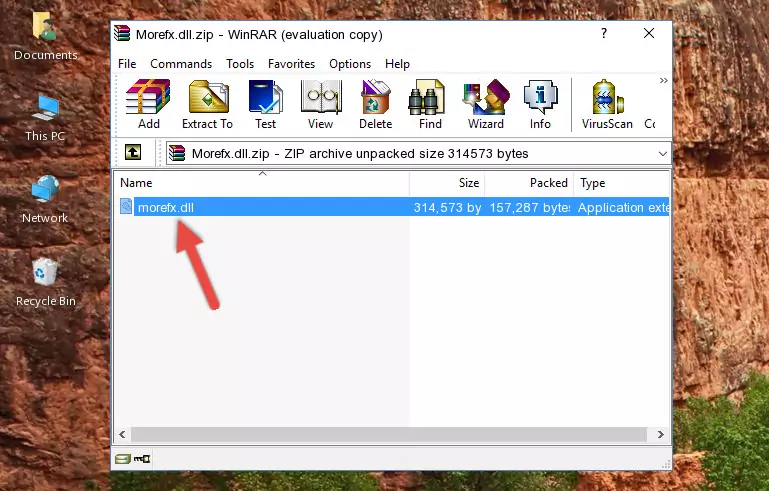Click the Application extension type cell
Screen dimensions: 769x491
pos(623,207)
